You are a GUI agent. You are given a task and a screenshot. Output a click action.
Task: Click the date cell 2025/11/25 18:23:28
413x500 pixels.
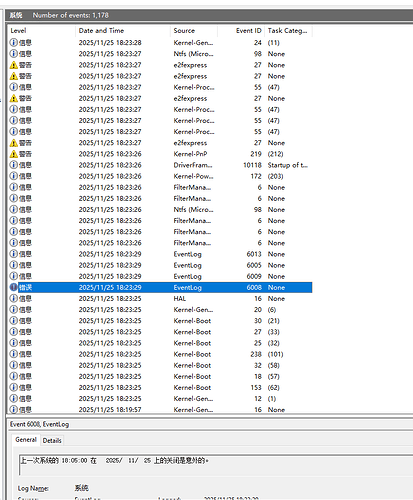click(110, 43)
